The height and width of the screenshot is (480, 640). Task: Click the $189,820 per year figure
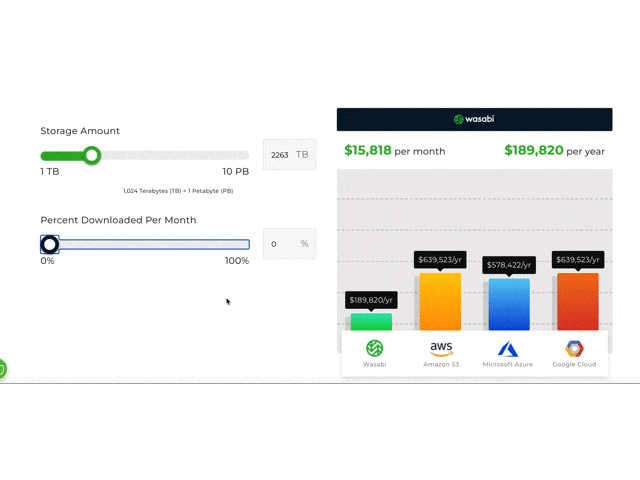tap(554, 151)
